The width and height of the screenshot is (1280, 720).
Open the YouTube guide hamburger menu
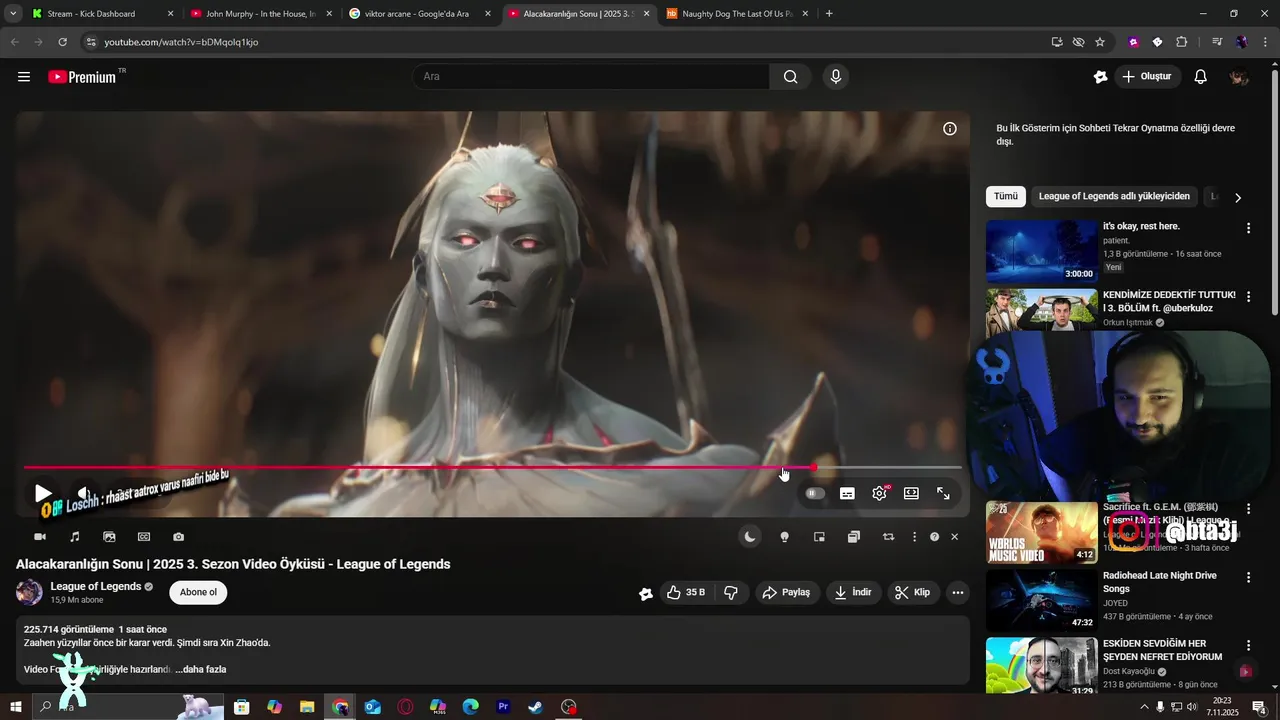coord(24,77)
